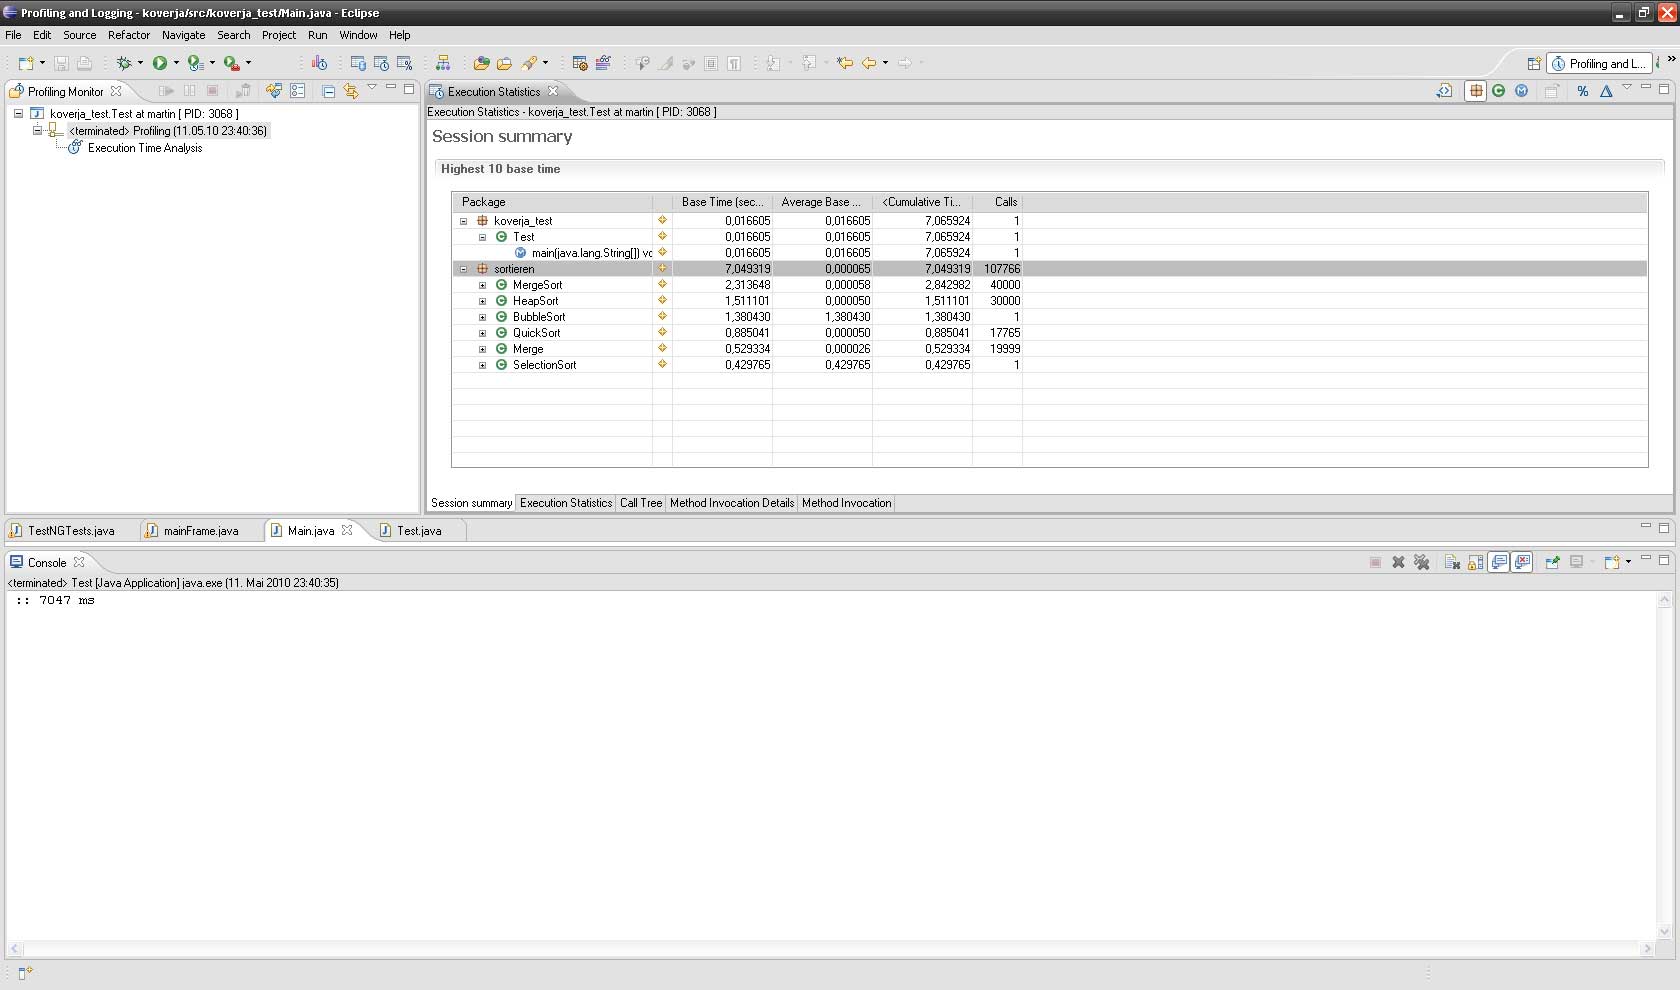Image resolution: width=1680 pixels, height=990 pixels.
Task: Click the Remove Launch X icon in Console
Action: point(1398,563)
